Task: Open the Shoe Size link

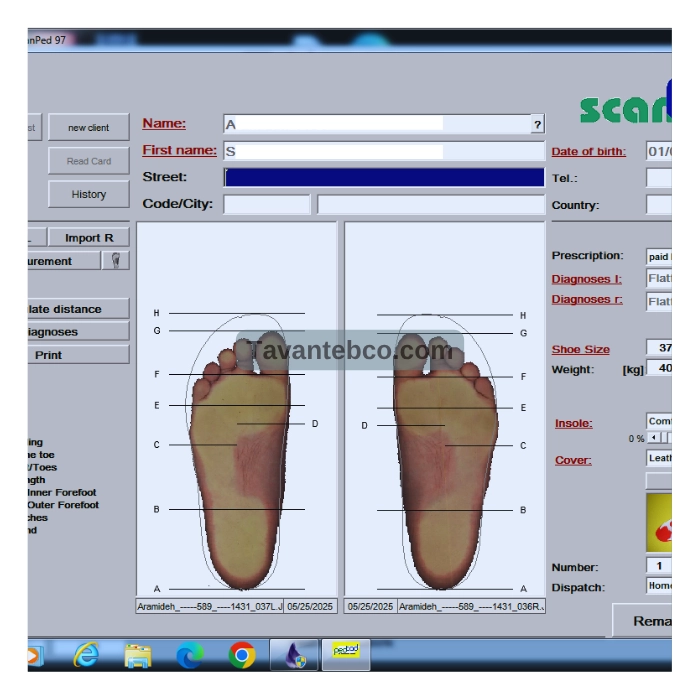Action: (580, 349)
